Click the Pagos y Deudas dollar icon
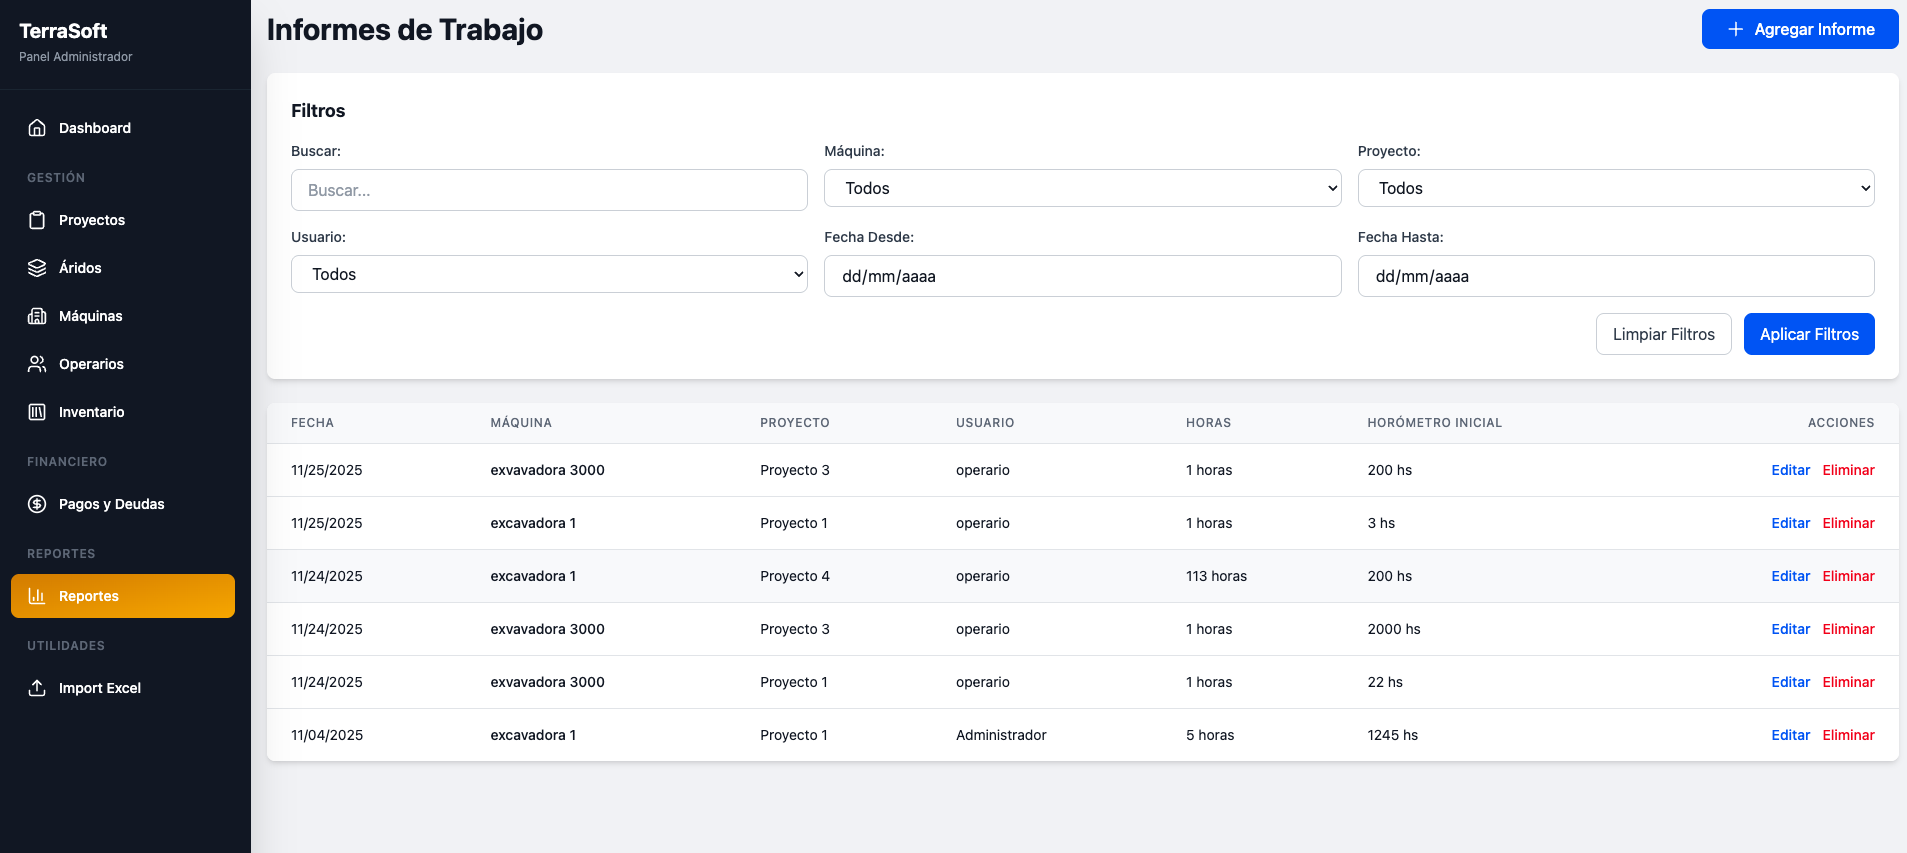 37,504
